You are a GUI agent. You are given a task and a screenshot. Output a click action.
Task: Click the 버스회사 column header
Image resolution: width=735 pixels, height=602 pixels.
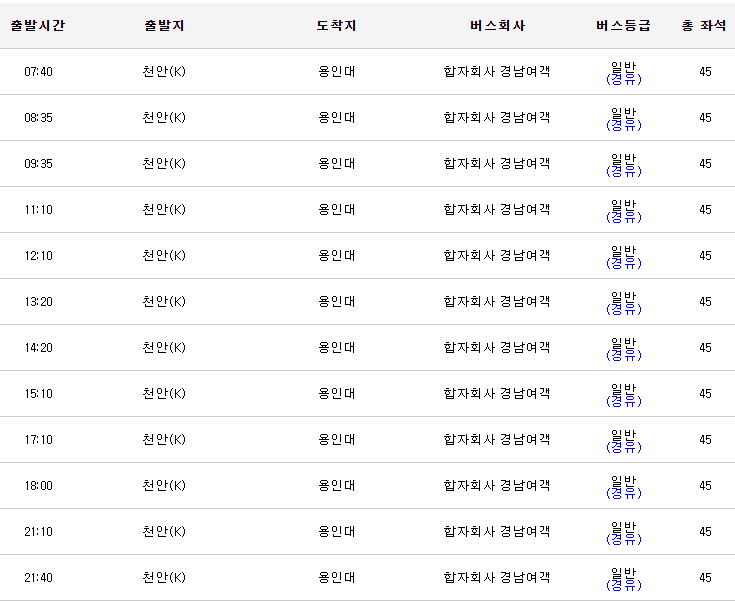497,25
